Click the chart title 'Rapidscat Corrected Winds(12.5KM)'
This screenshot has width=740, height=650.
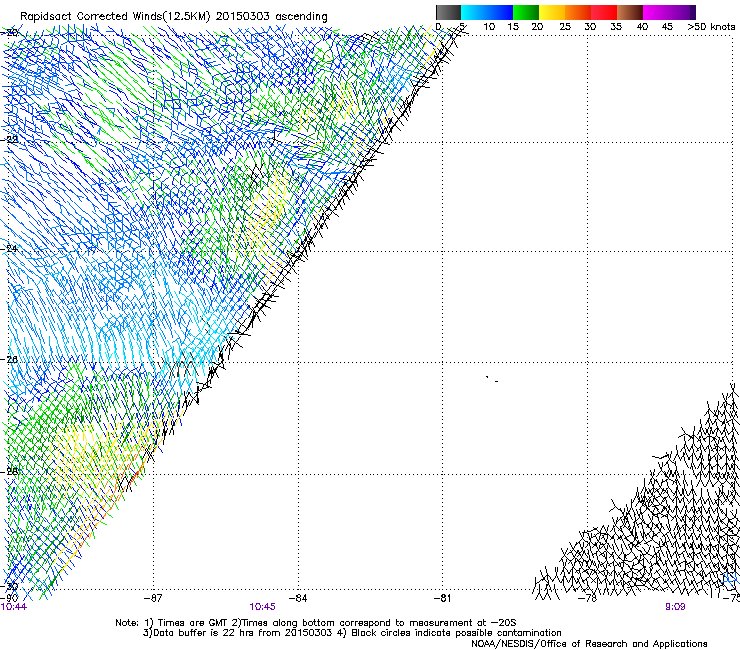115,17
